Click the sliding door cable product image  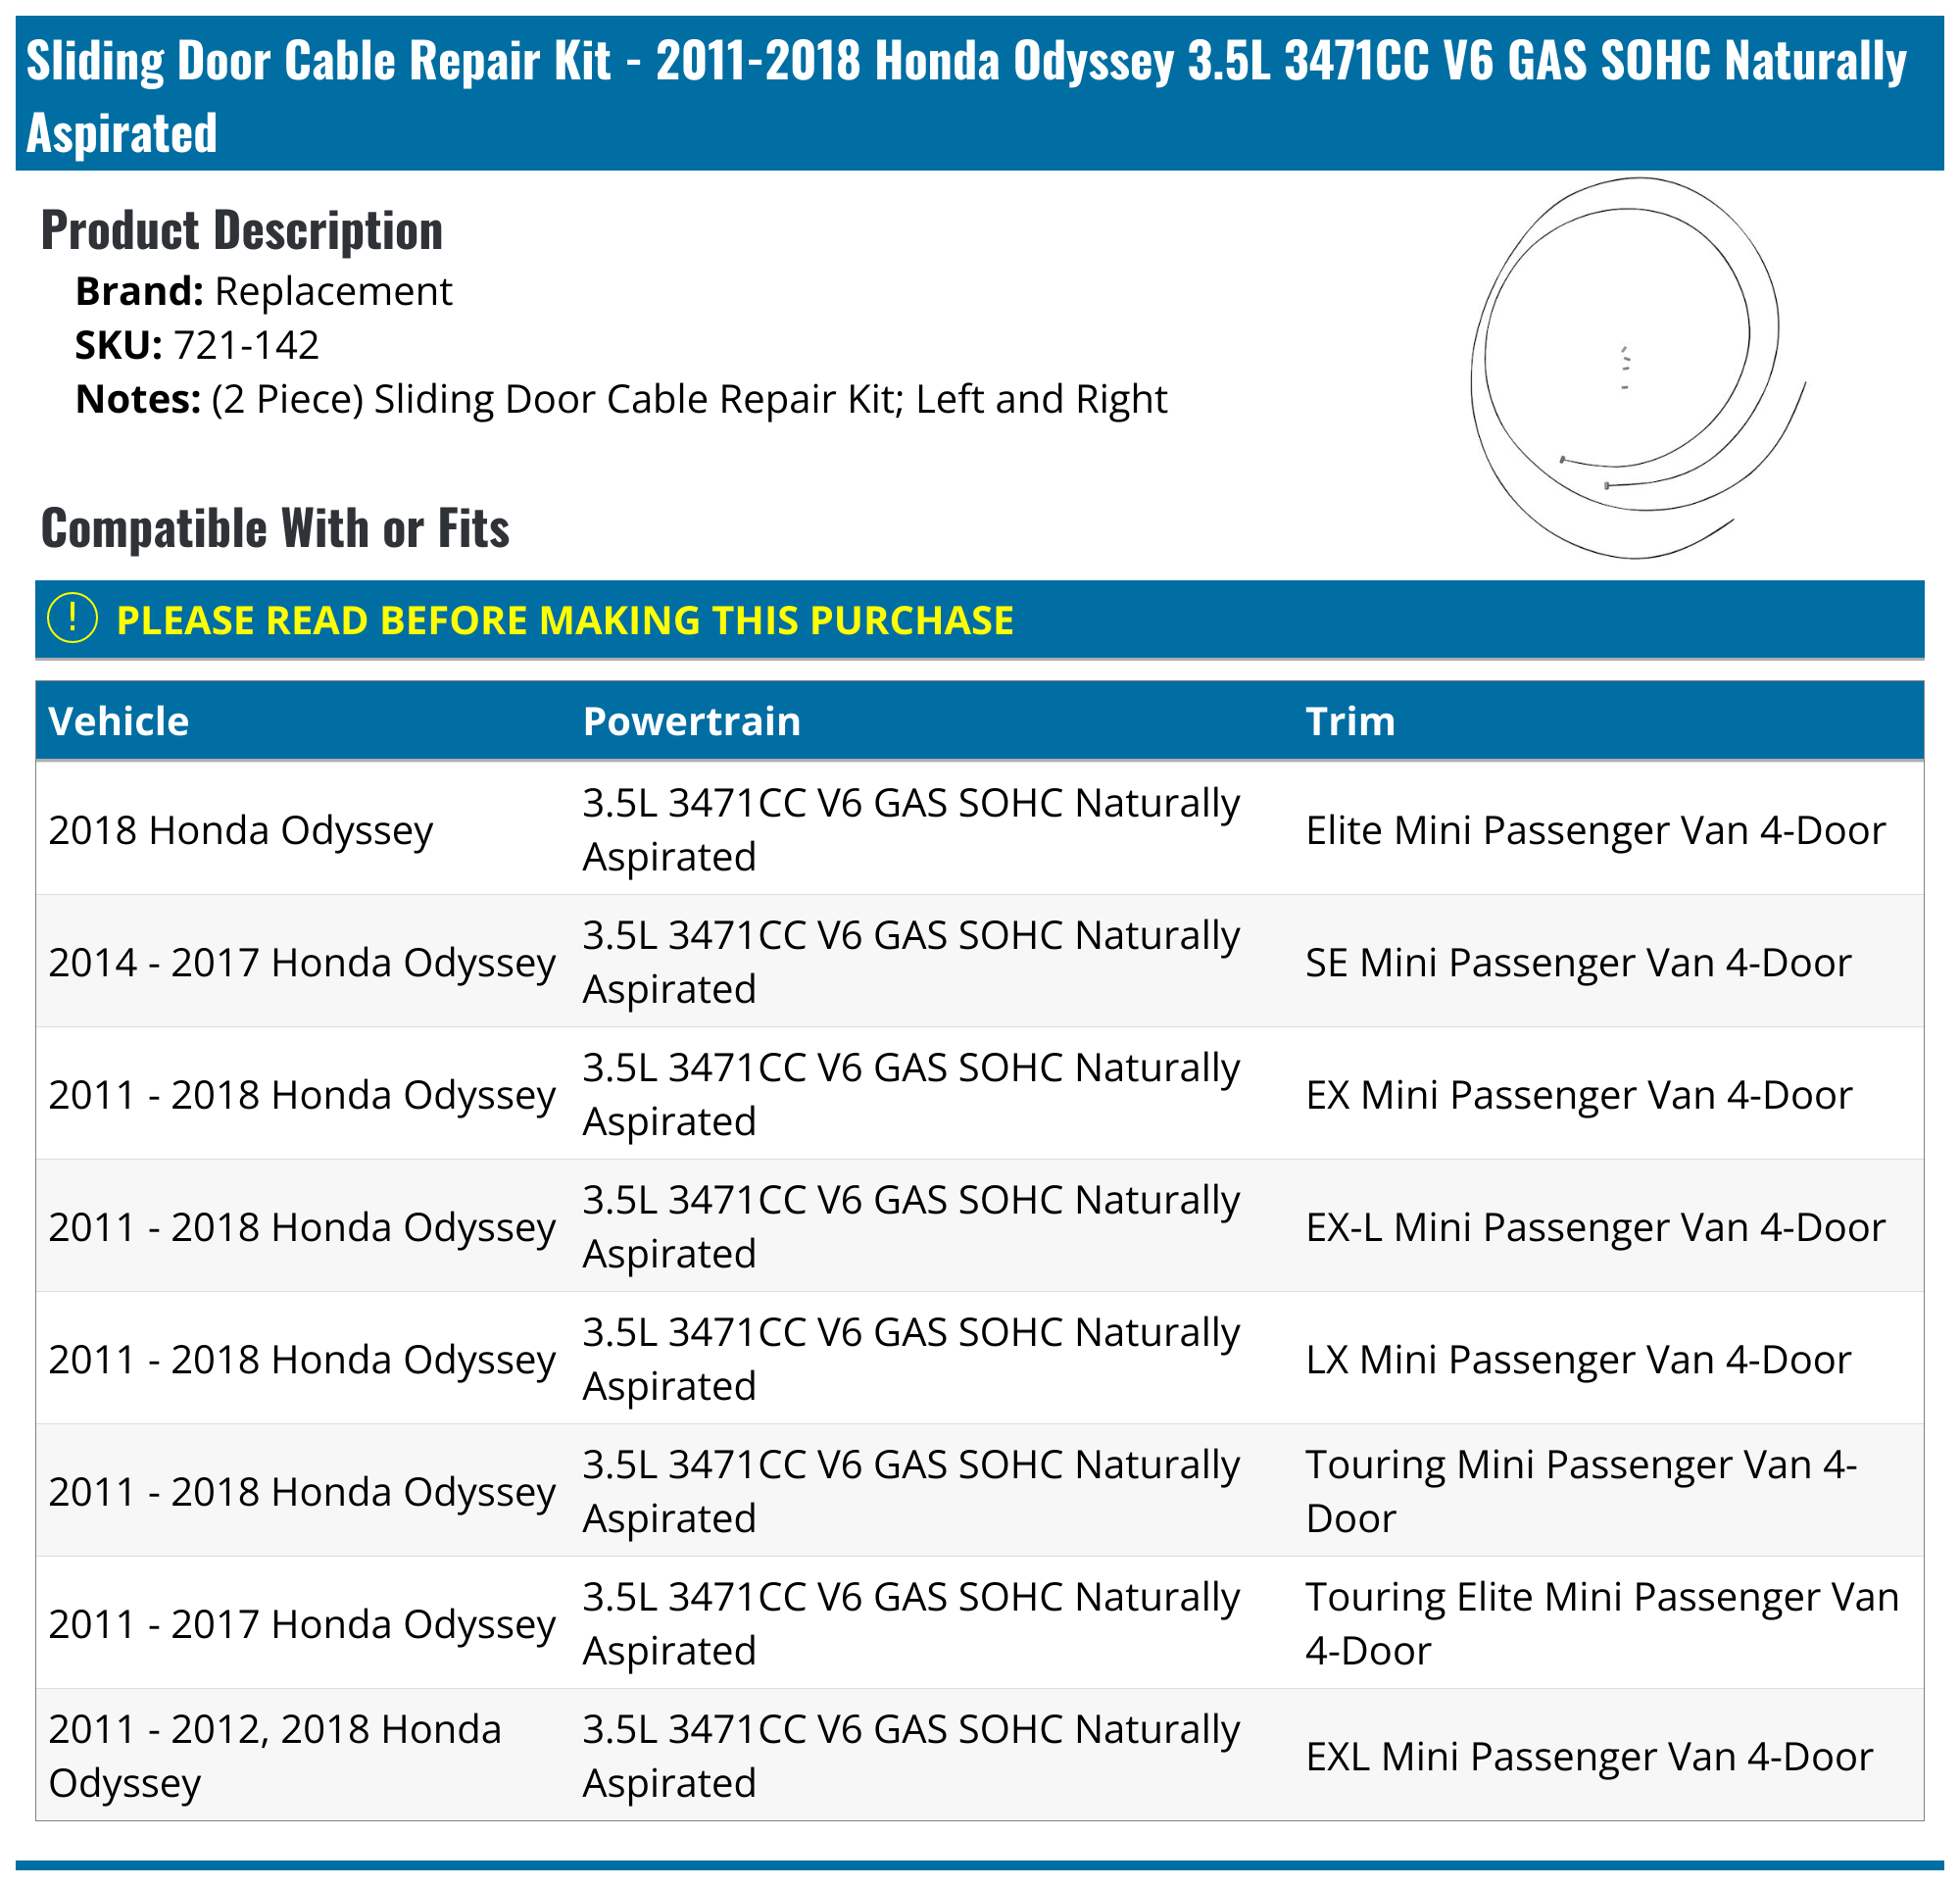(x=1636, y=368)
